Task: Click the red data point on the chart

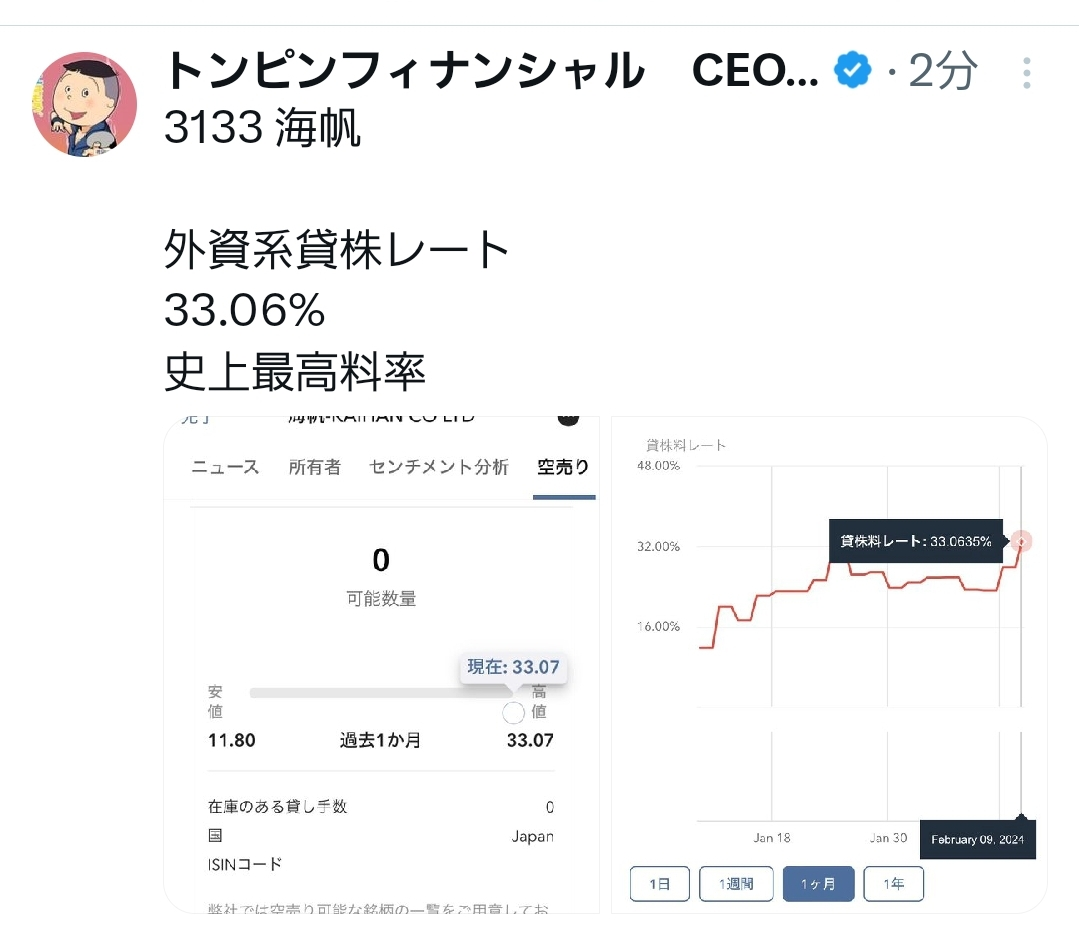Action: [1021, 541]
